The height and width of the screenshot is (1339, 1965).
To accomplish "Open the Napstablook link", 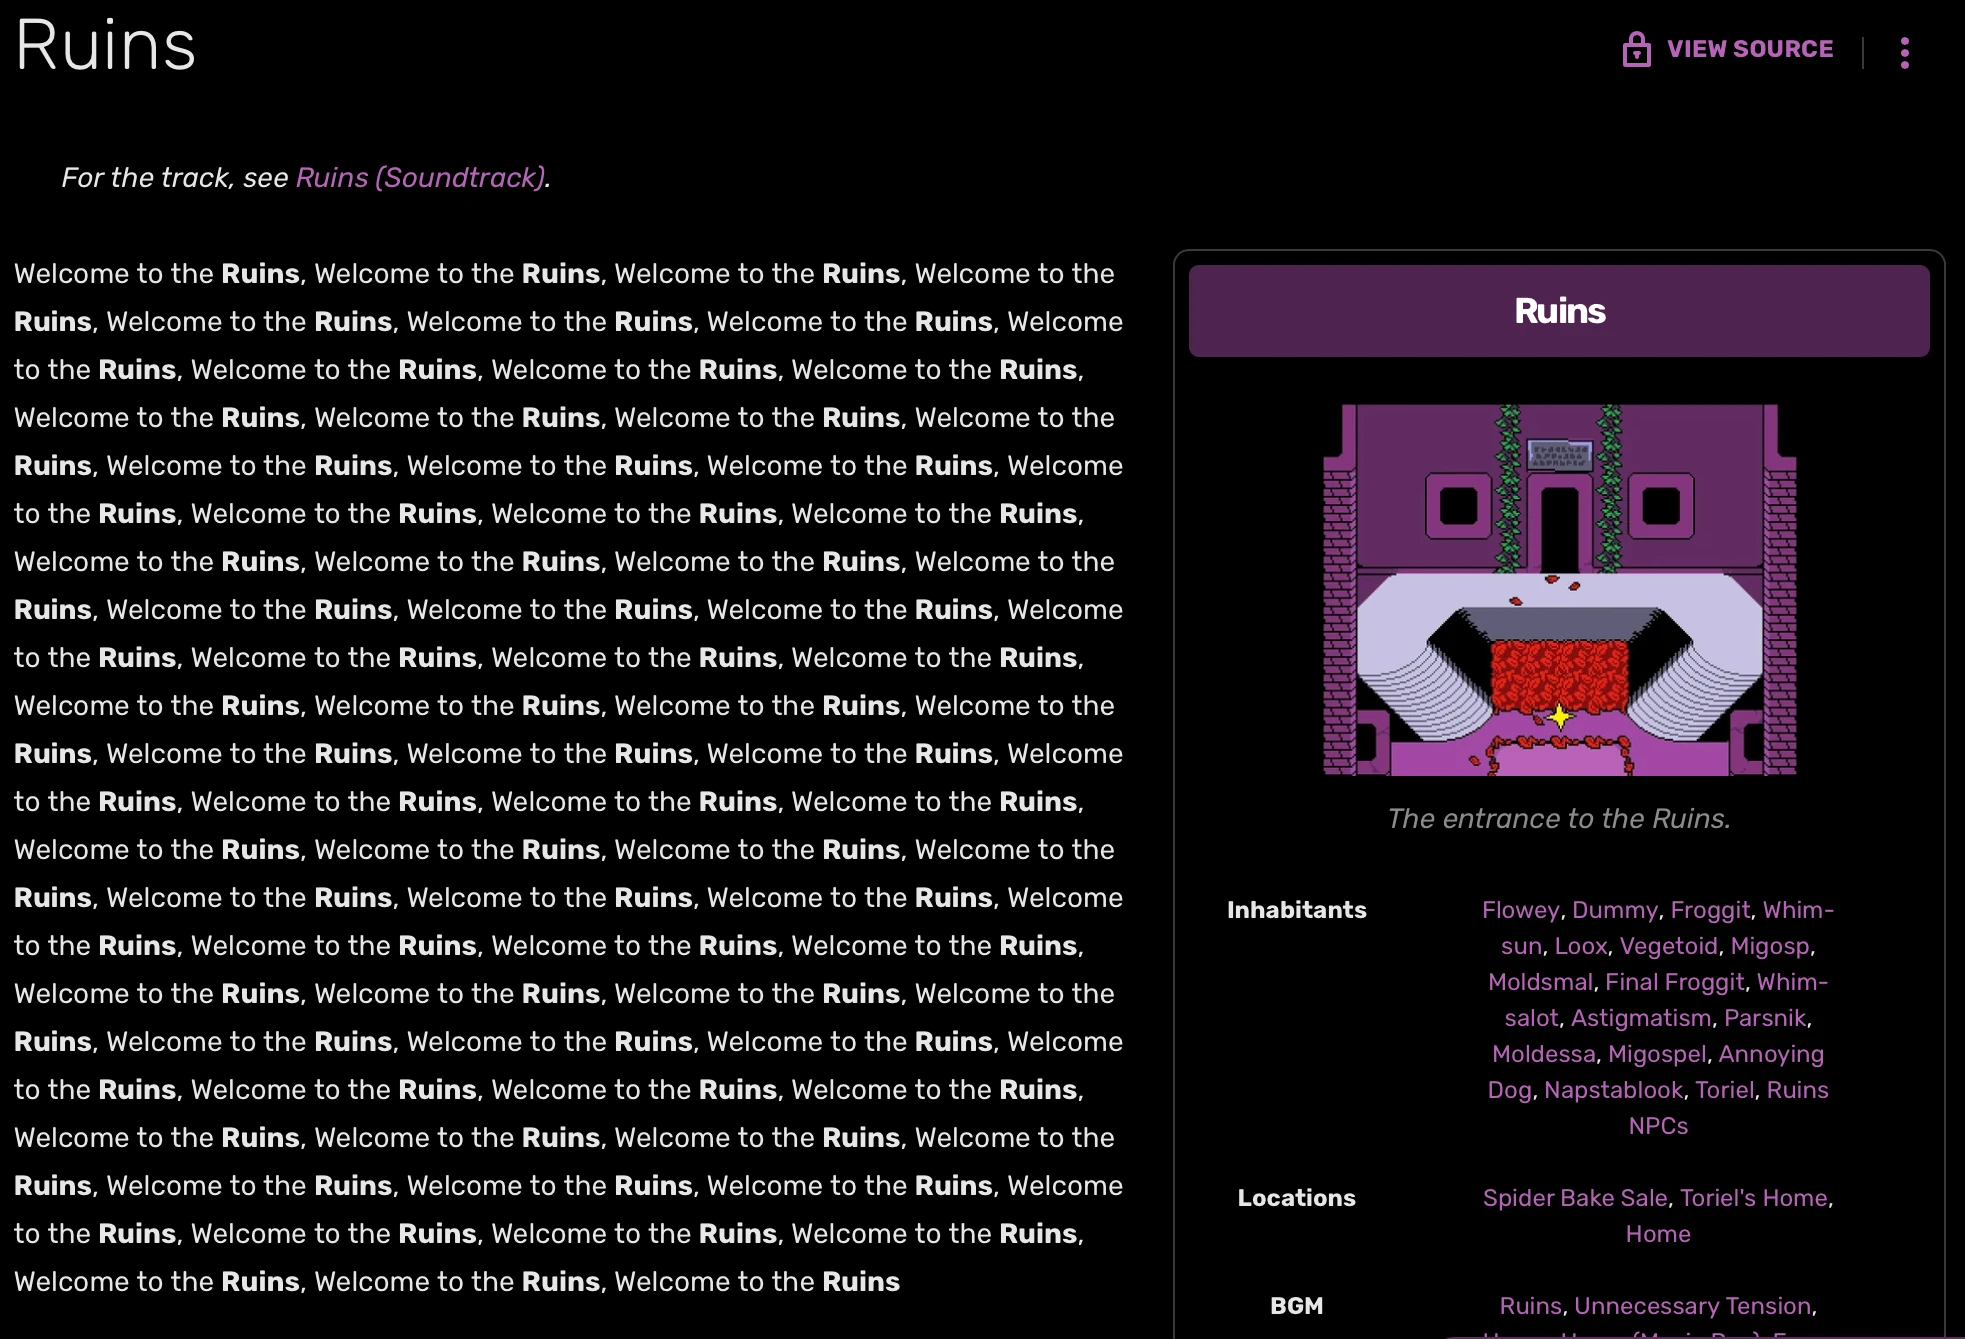I will [x=1613, y=1090].
